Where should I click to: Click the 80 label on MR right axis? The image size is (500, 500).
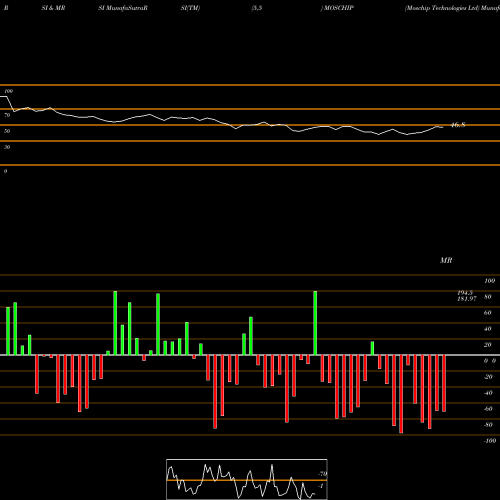click(x=488, y=297)
